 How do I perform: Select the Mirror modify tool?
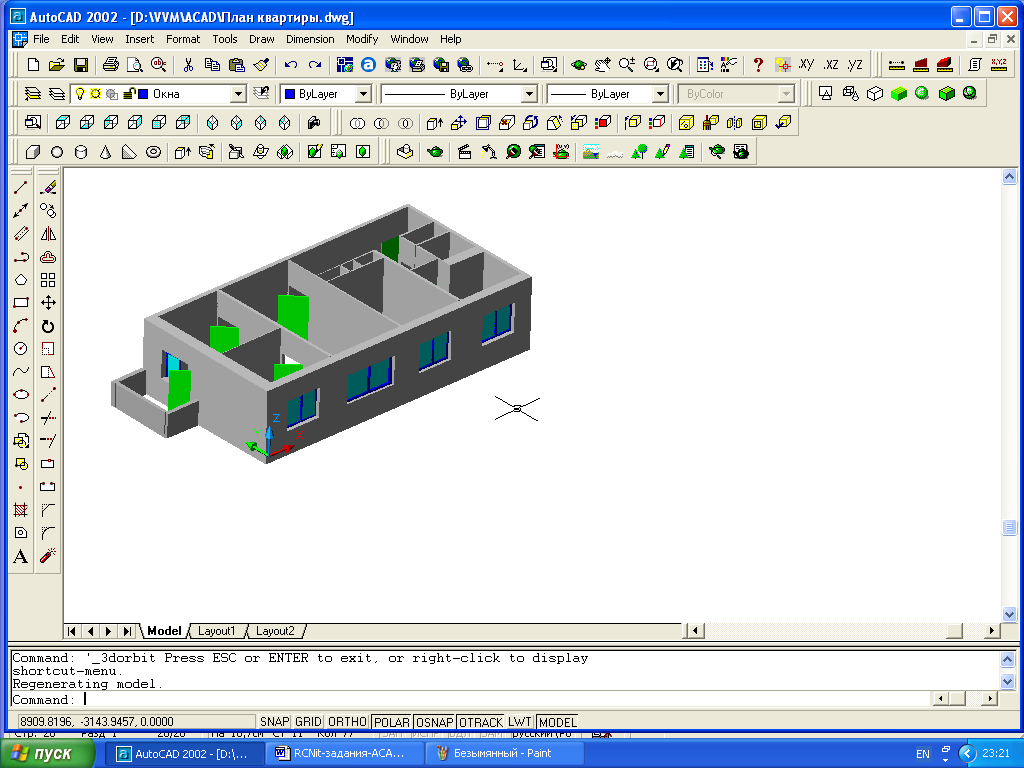(x=48, y=234)
